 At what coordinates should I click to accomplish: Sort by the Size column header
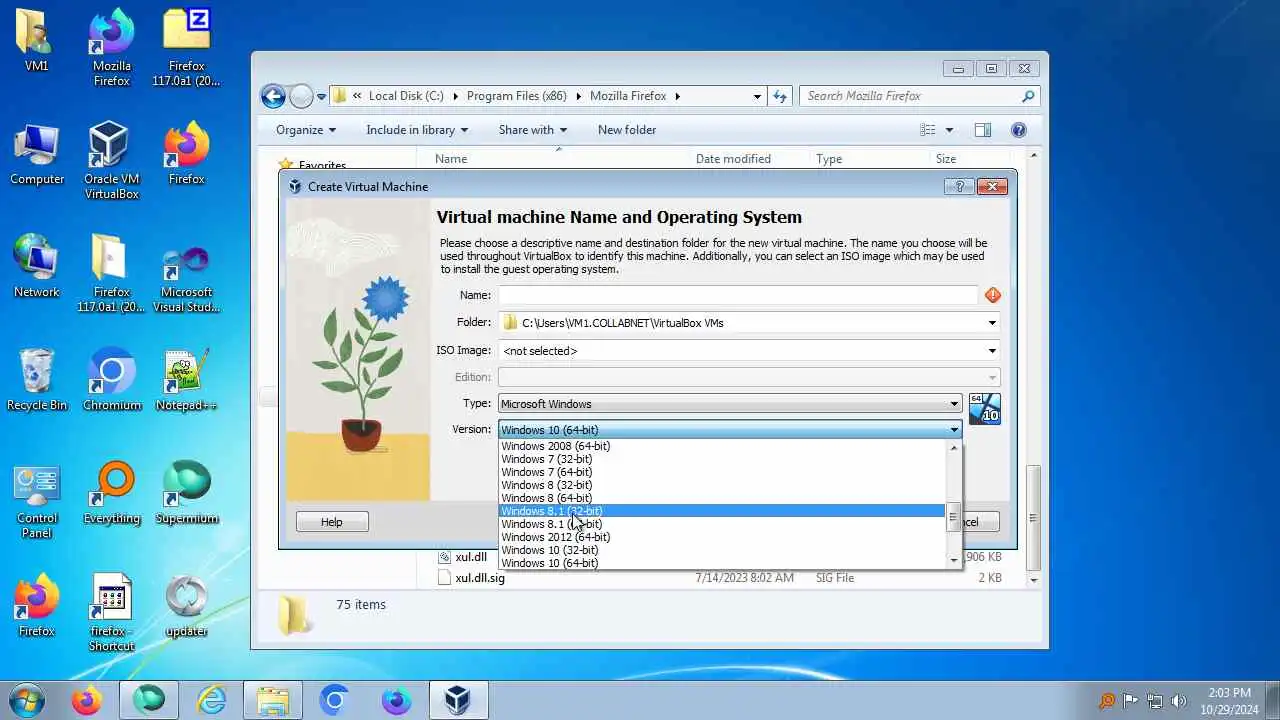[x=946, y=159]
